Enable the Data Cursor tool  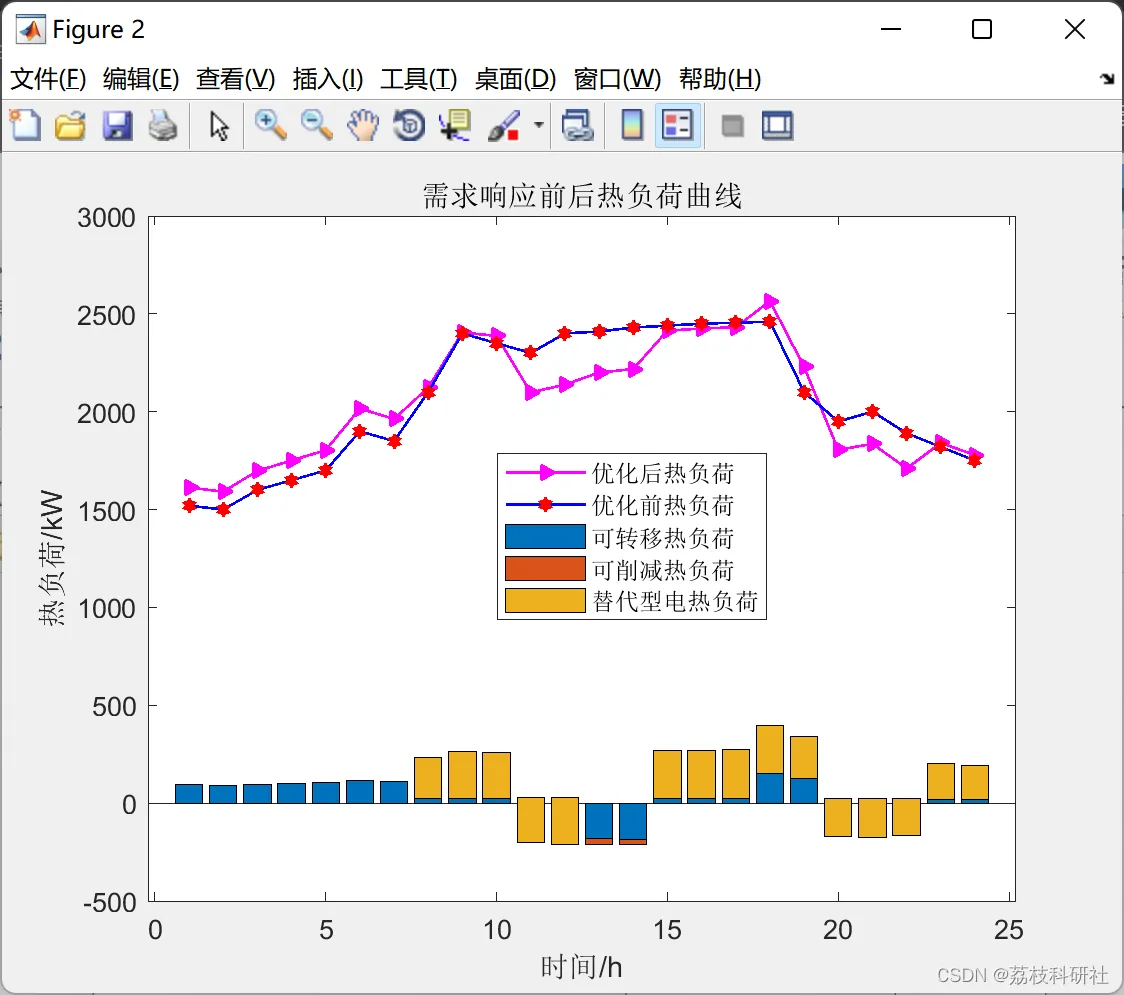pyautogui.click(x=455, y=125)
